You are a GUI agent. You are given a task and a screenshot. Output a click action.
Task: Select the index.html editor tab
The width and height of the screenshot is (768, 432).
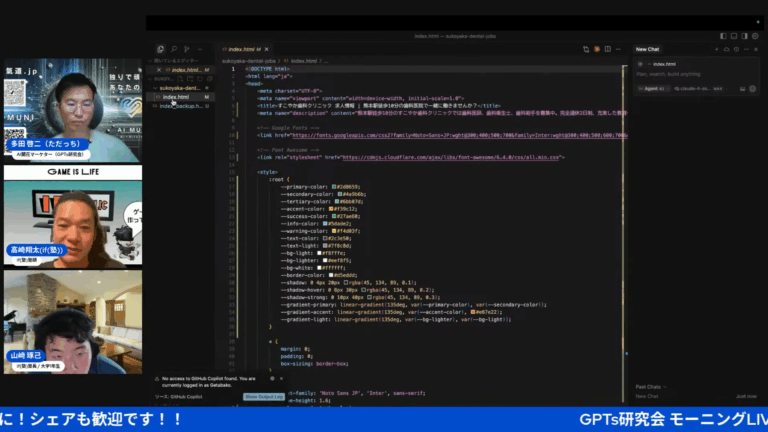241,49
